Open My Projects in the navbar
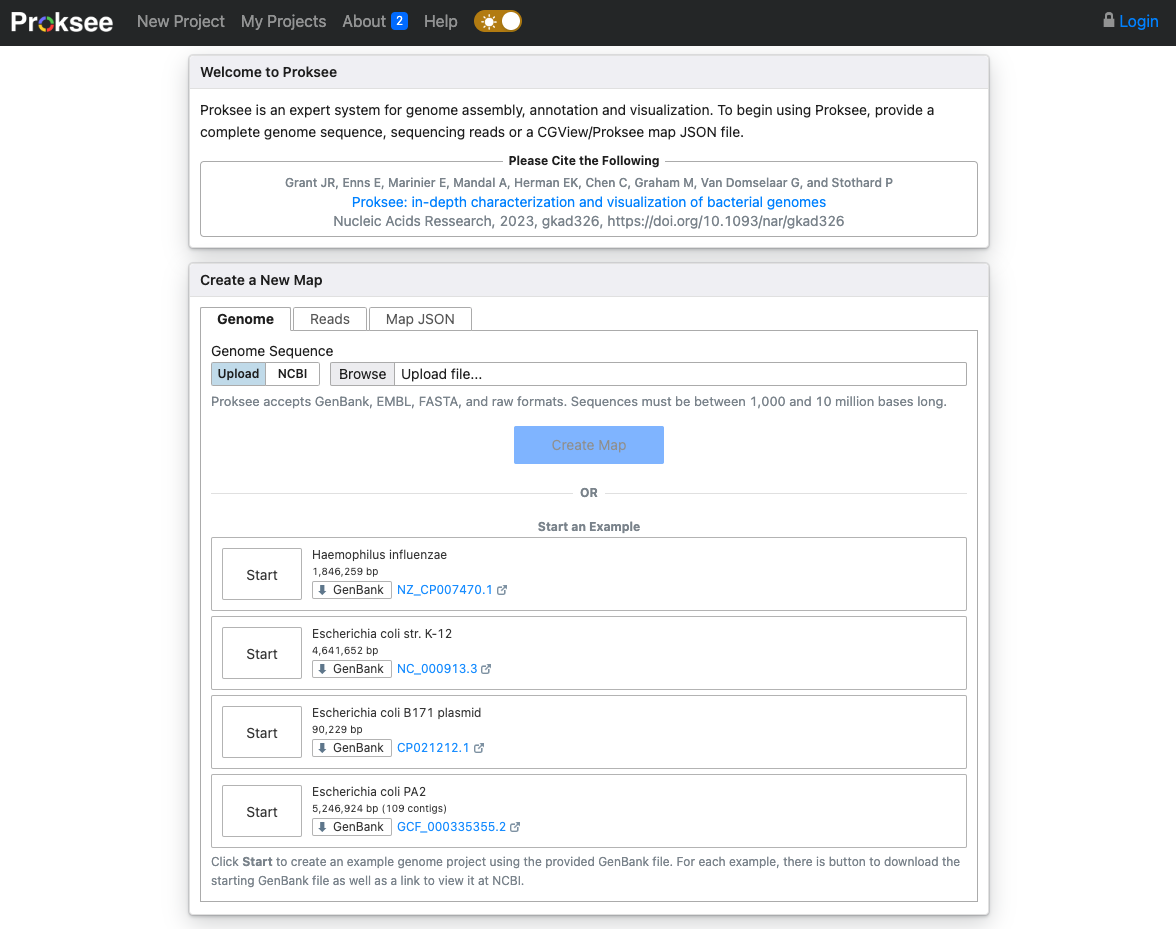The width and height of the screenshot is (1176, 929). click(284, 22)
